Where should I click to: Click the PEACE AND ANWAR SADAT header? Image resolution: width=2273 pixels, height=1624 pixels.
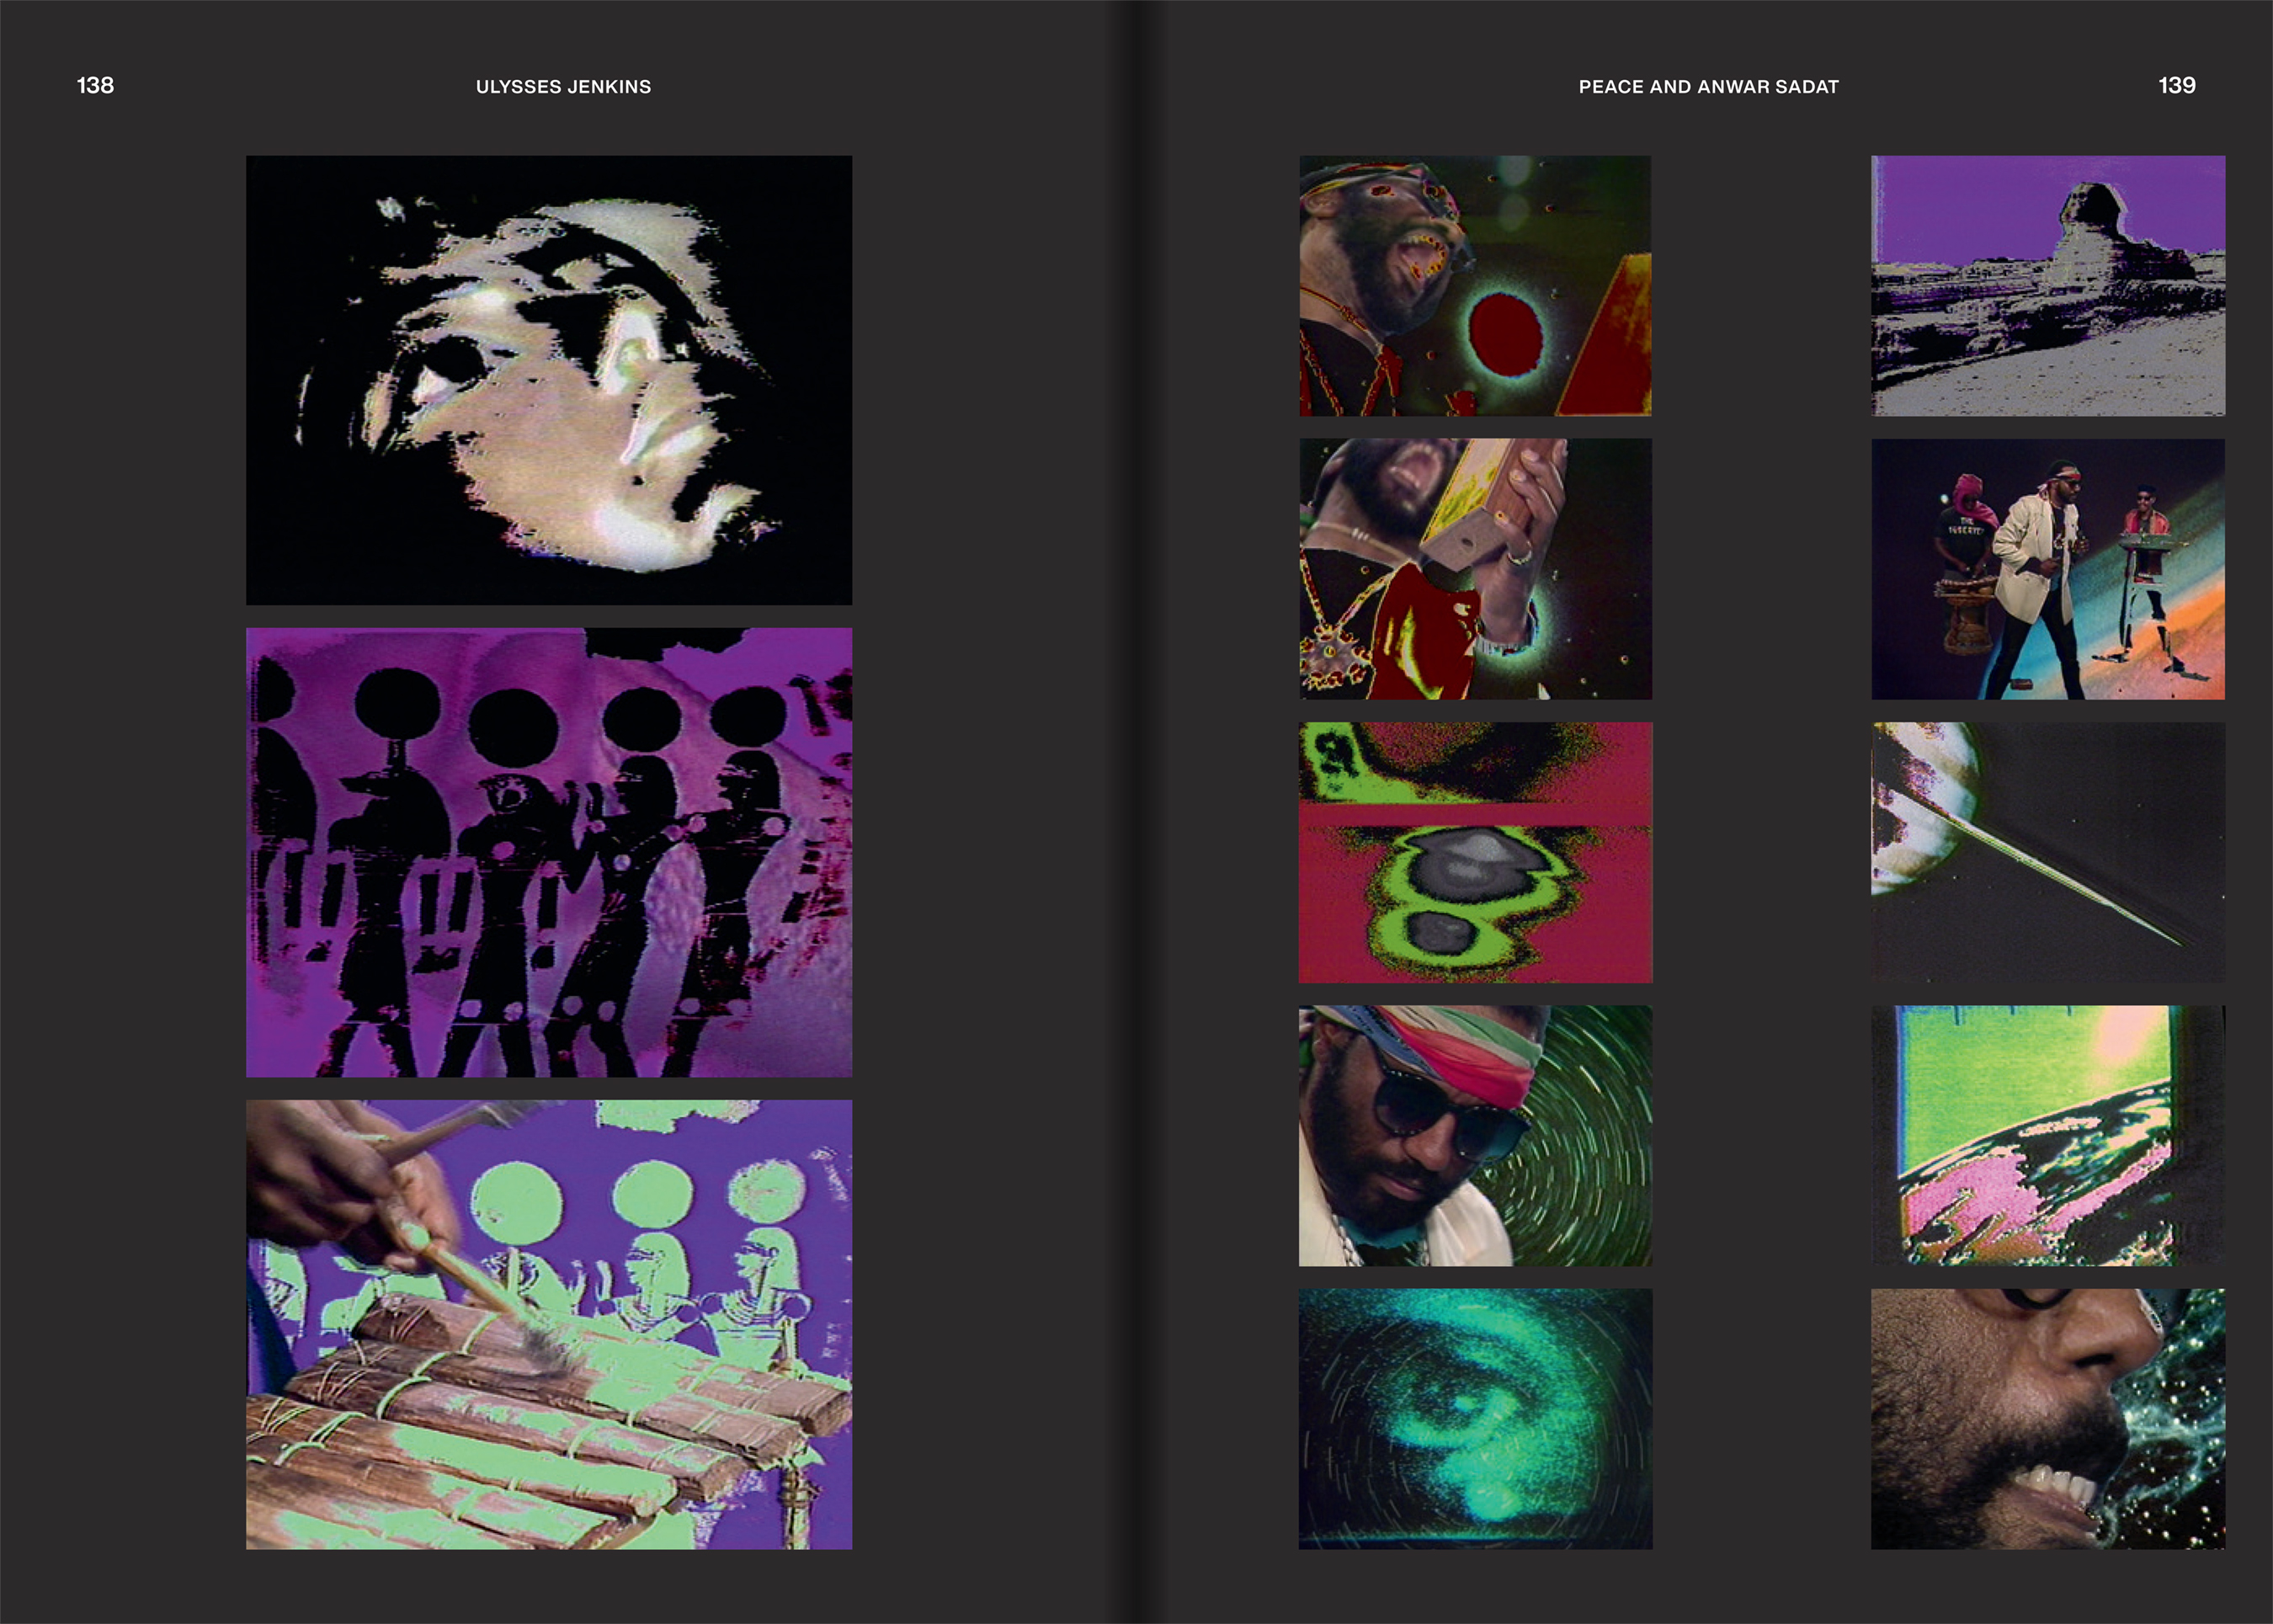[x=1708, y=87]
